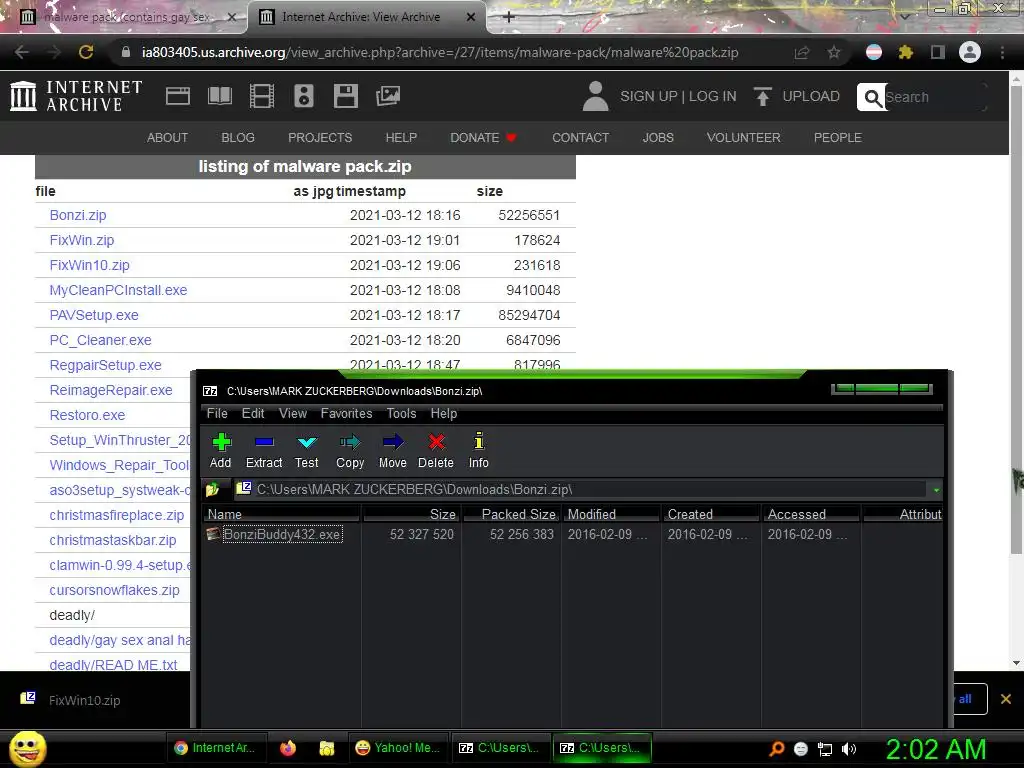This screenshot has height=768, width=1024.
Task: Open MyCleanPCInstall.exe link
Action: 118,290
